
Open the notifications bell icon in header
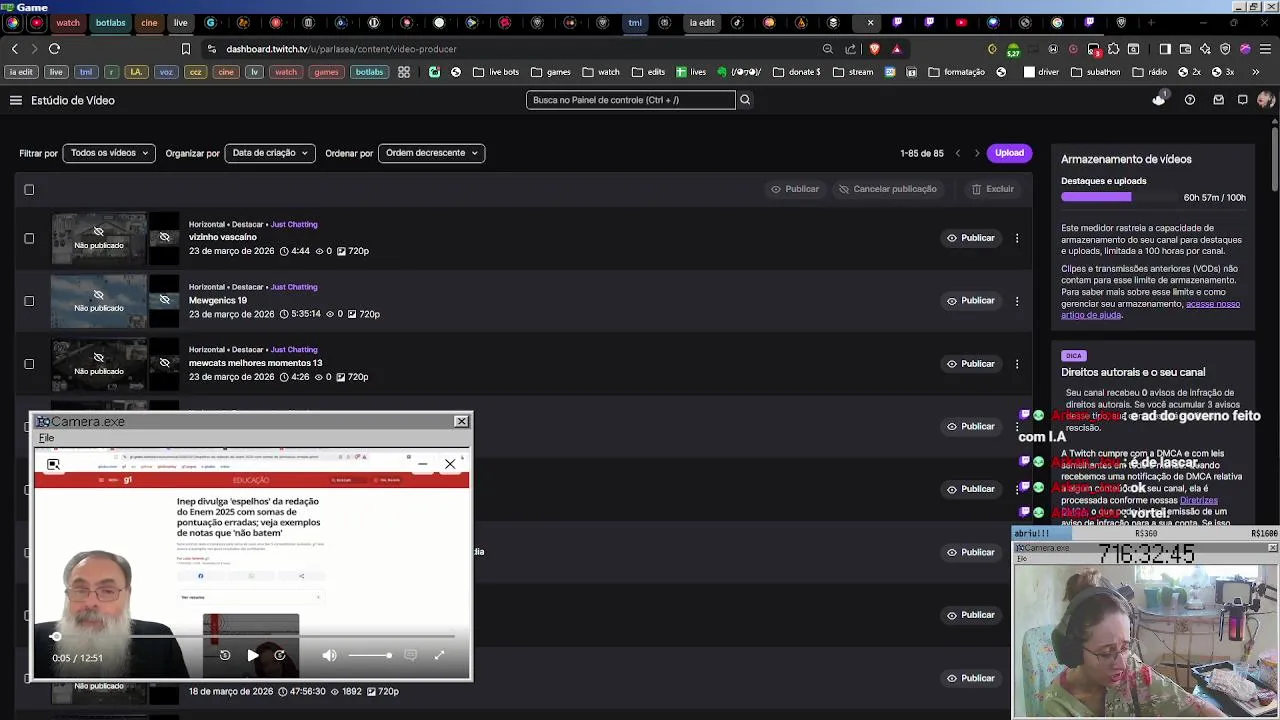coord(1159,100)
